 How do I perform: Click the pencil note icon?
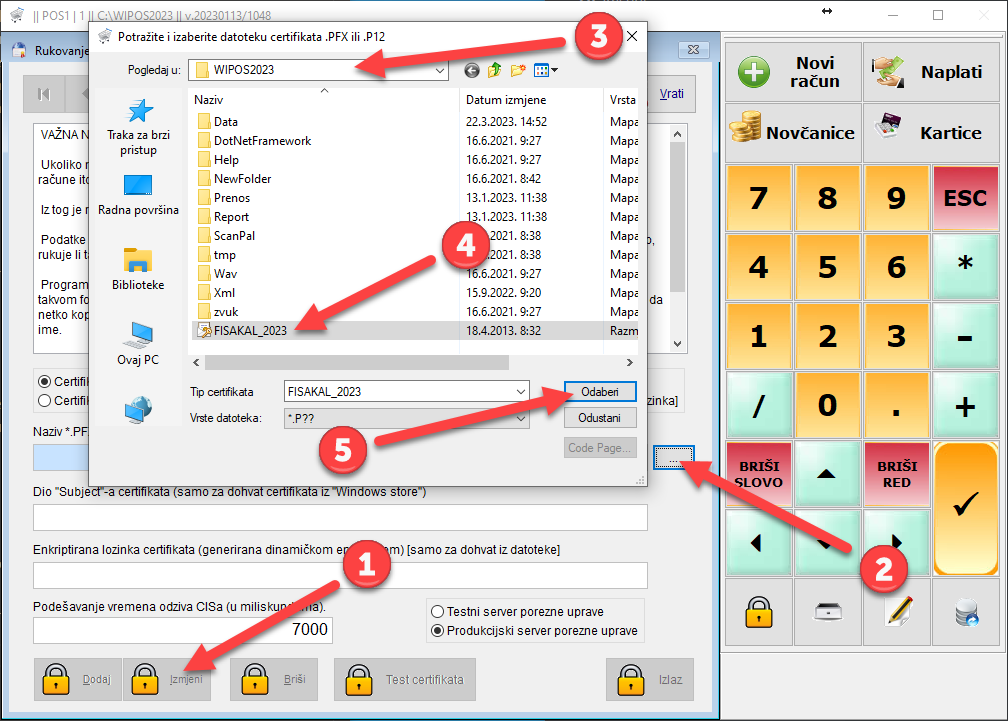pos(897,612)
